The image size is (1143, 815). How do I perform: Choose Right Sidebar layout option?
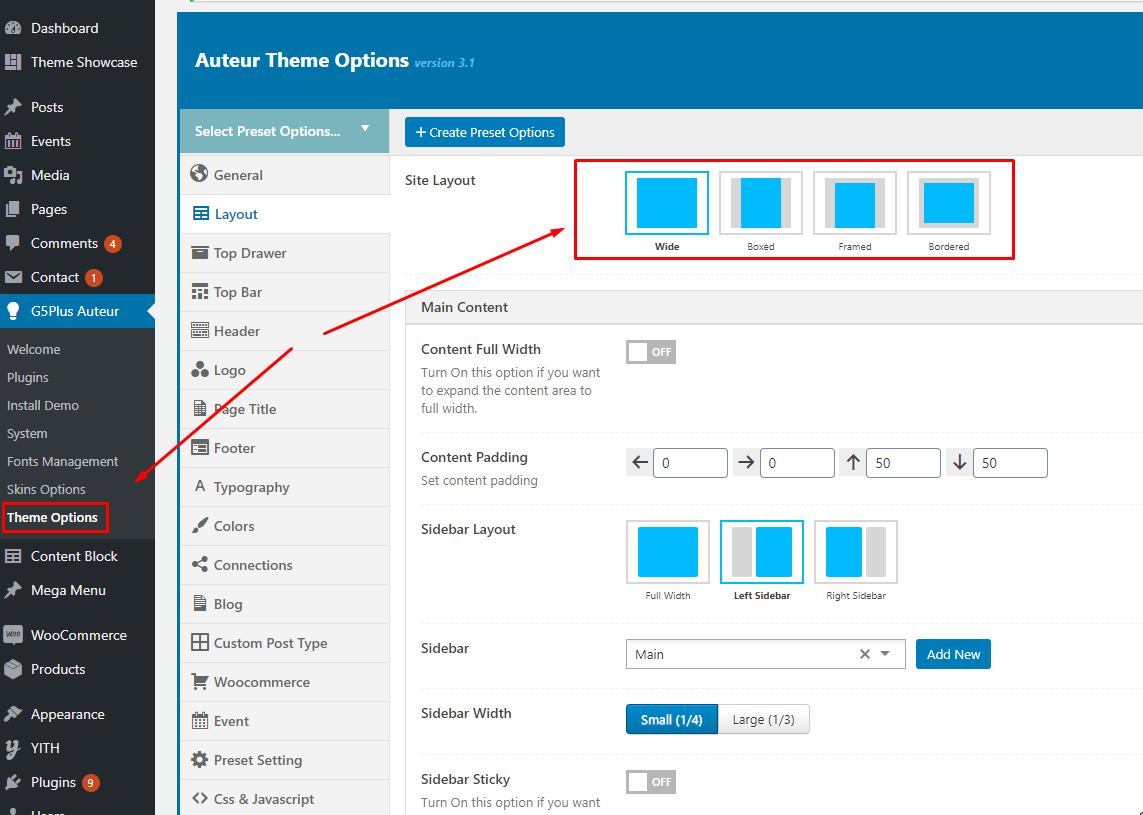856,552
